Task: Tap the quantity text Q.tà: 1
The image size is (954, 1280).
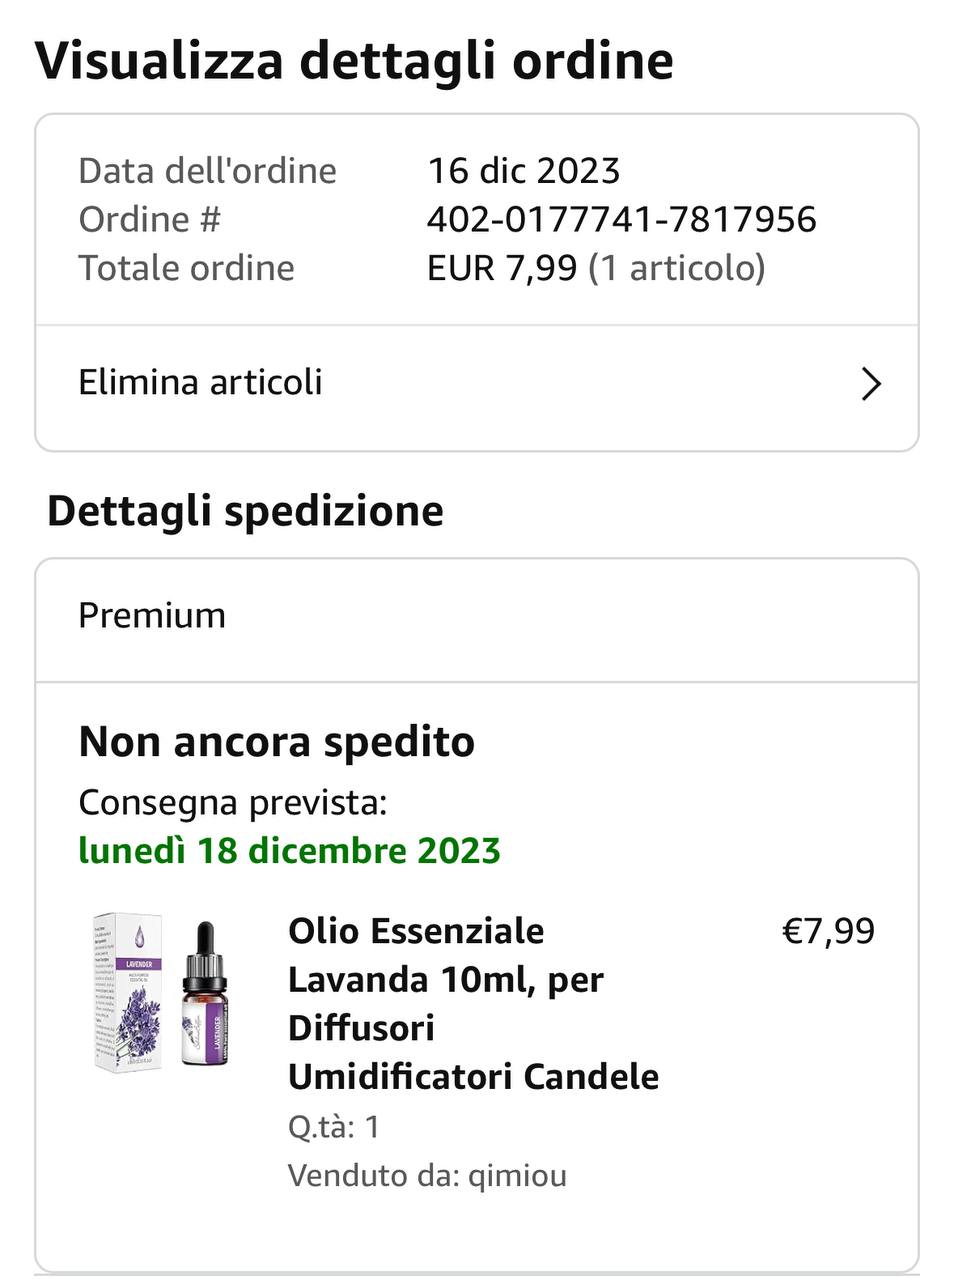Action: (334, 1127)
